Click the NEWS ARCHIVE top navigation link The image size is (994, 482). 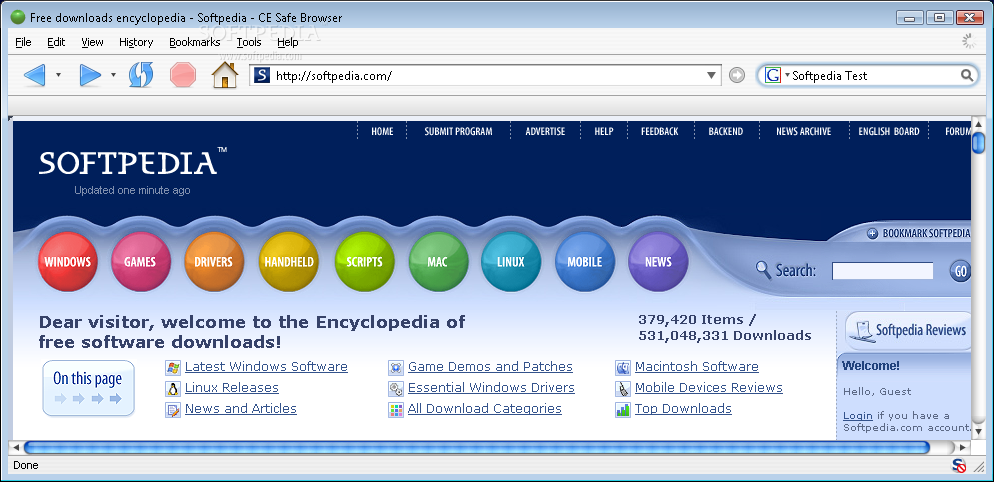803,131
